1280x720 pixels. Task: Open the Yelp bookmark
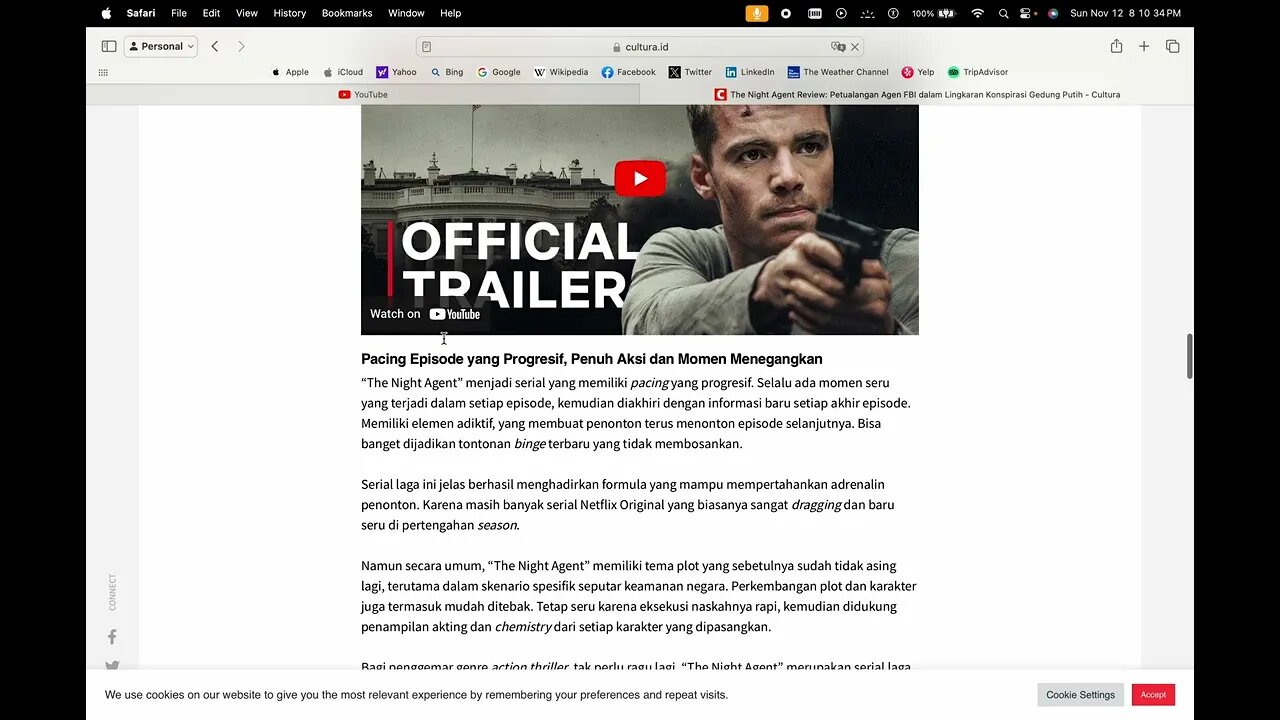918,72
